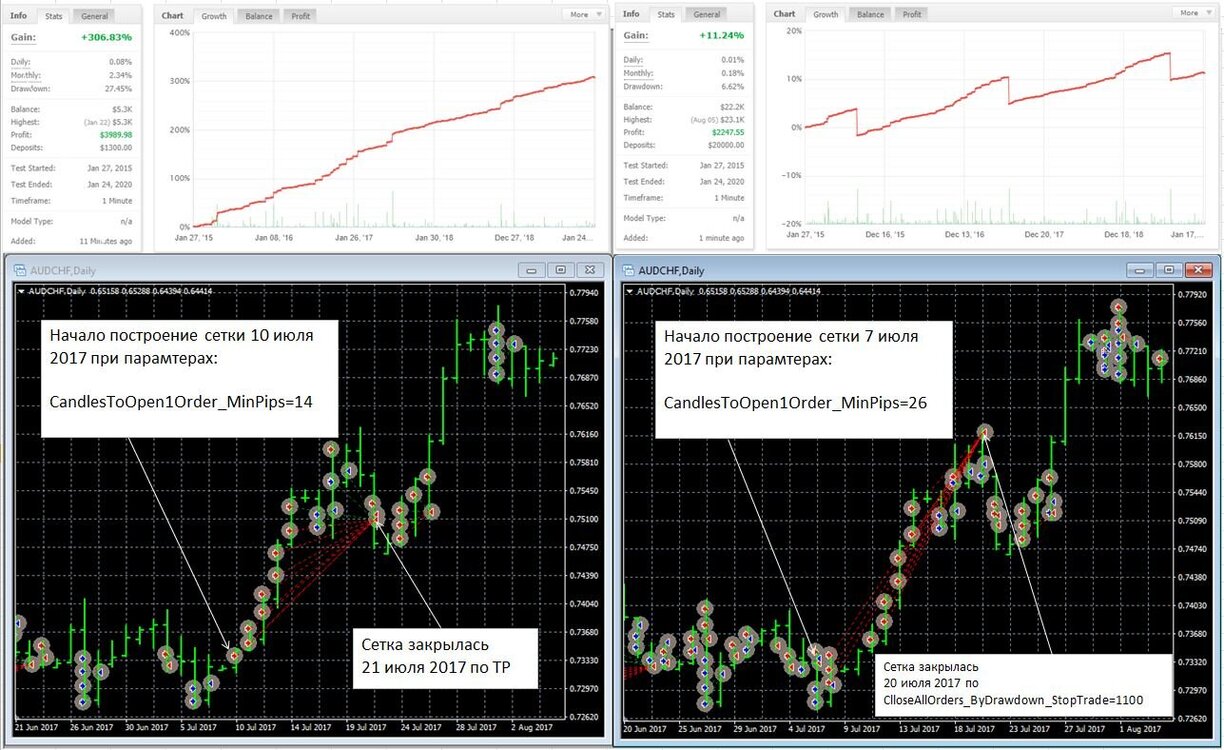The height and width of the screenshot is (750, 1224).
Task: Click the 400% axis label
Action: (x=180, y=33)
